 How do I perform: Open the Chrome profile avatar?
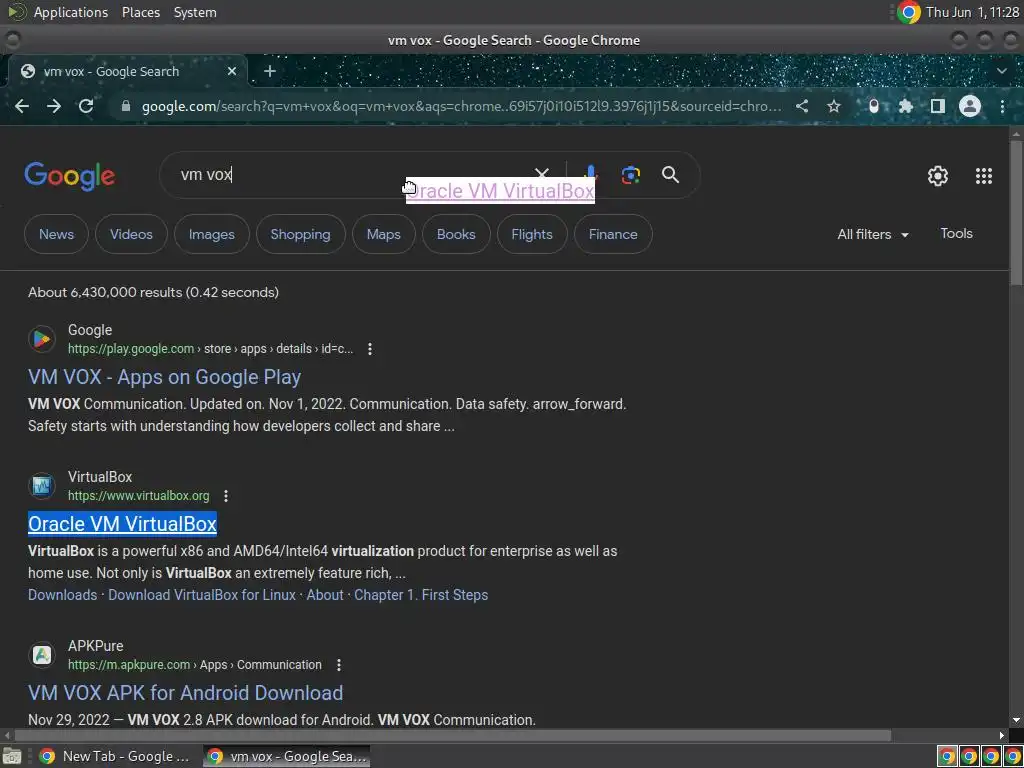tap(970, 106)
